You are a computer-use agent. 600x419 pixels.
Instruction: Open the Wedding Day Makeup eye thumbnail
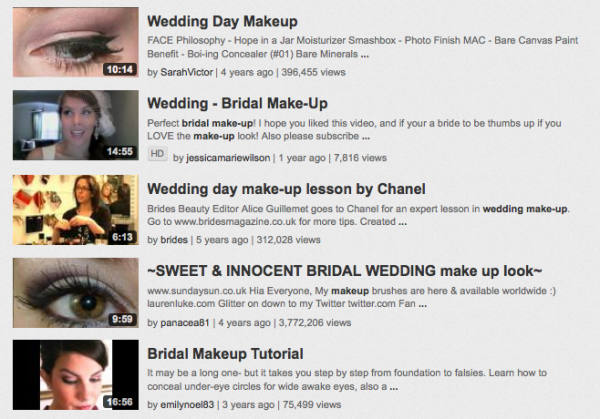pyautogui.click(x=76, y=42)
